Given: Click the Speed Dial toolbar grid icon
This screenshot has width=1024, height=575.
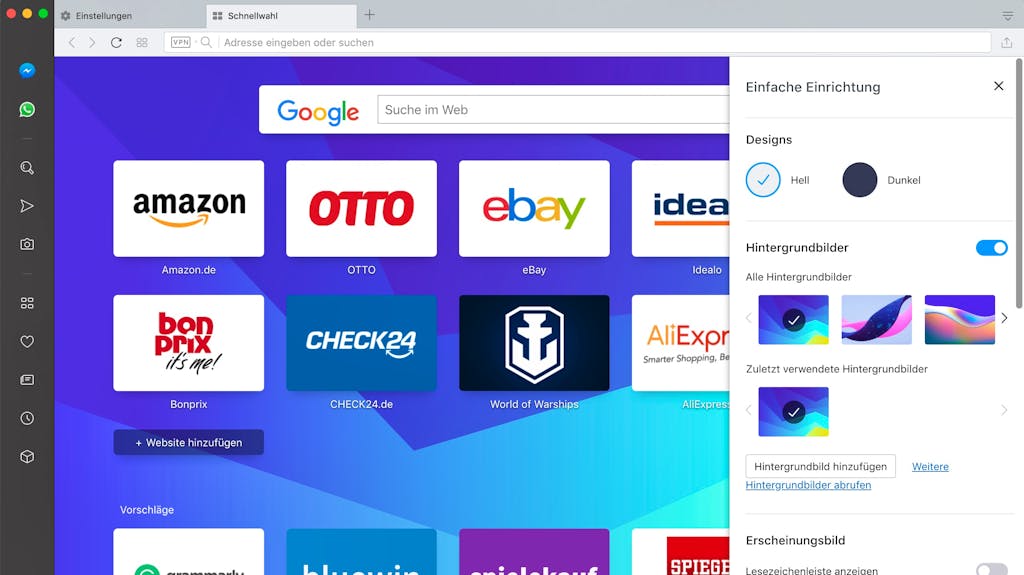Looking at the screenshot, I should 142,42.
